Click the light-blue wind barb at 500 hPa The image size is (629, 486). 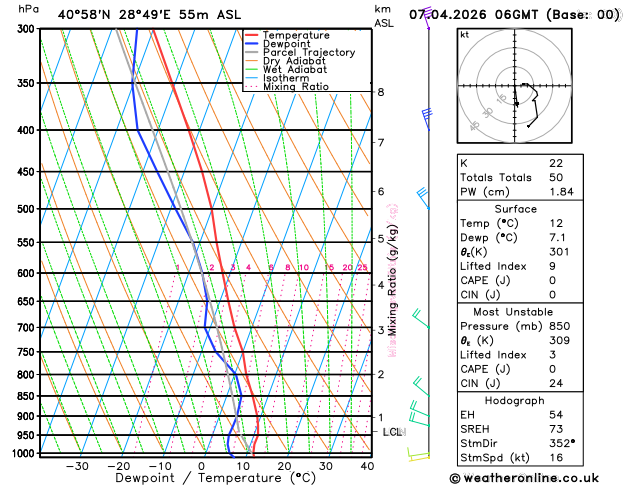point(423,198)
